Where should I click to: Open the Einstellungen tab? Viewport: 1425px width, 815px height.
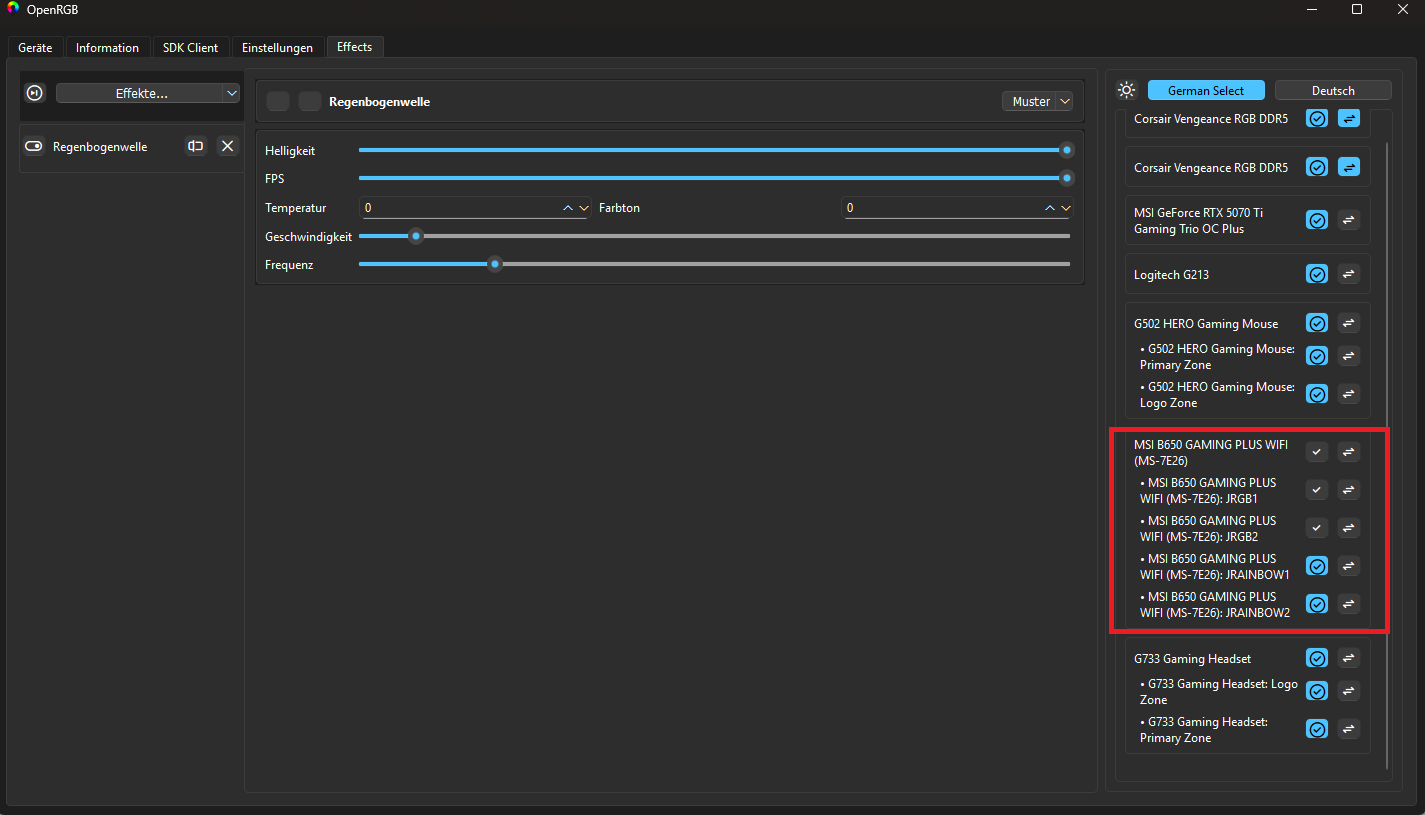pyautogui.click(x=278, y=47)
